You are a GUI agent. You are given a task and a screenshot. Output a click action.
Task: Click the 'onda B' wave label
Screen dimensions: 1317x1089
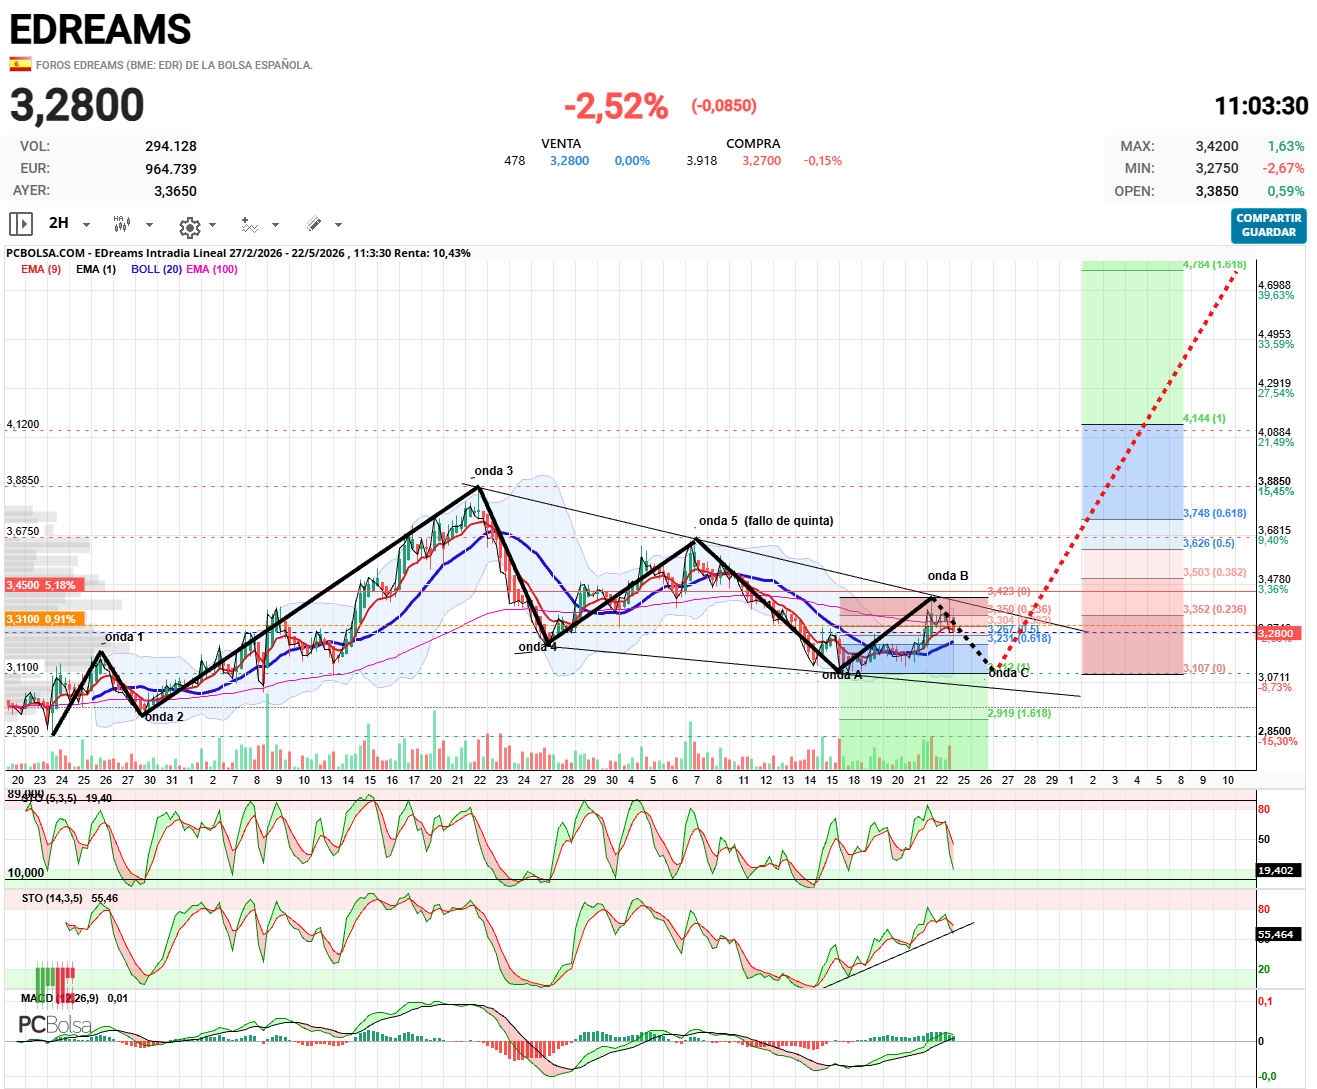click(948, 576)
